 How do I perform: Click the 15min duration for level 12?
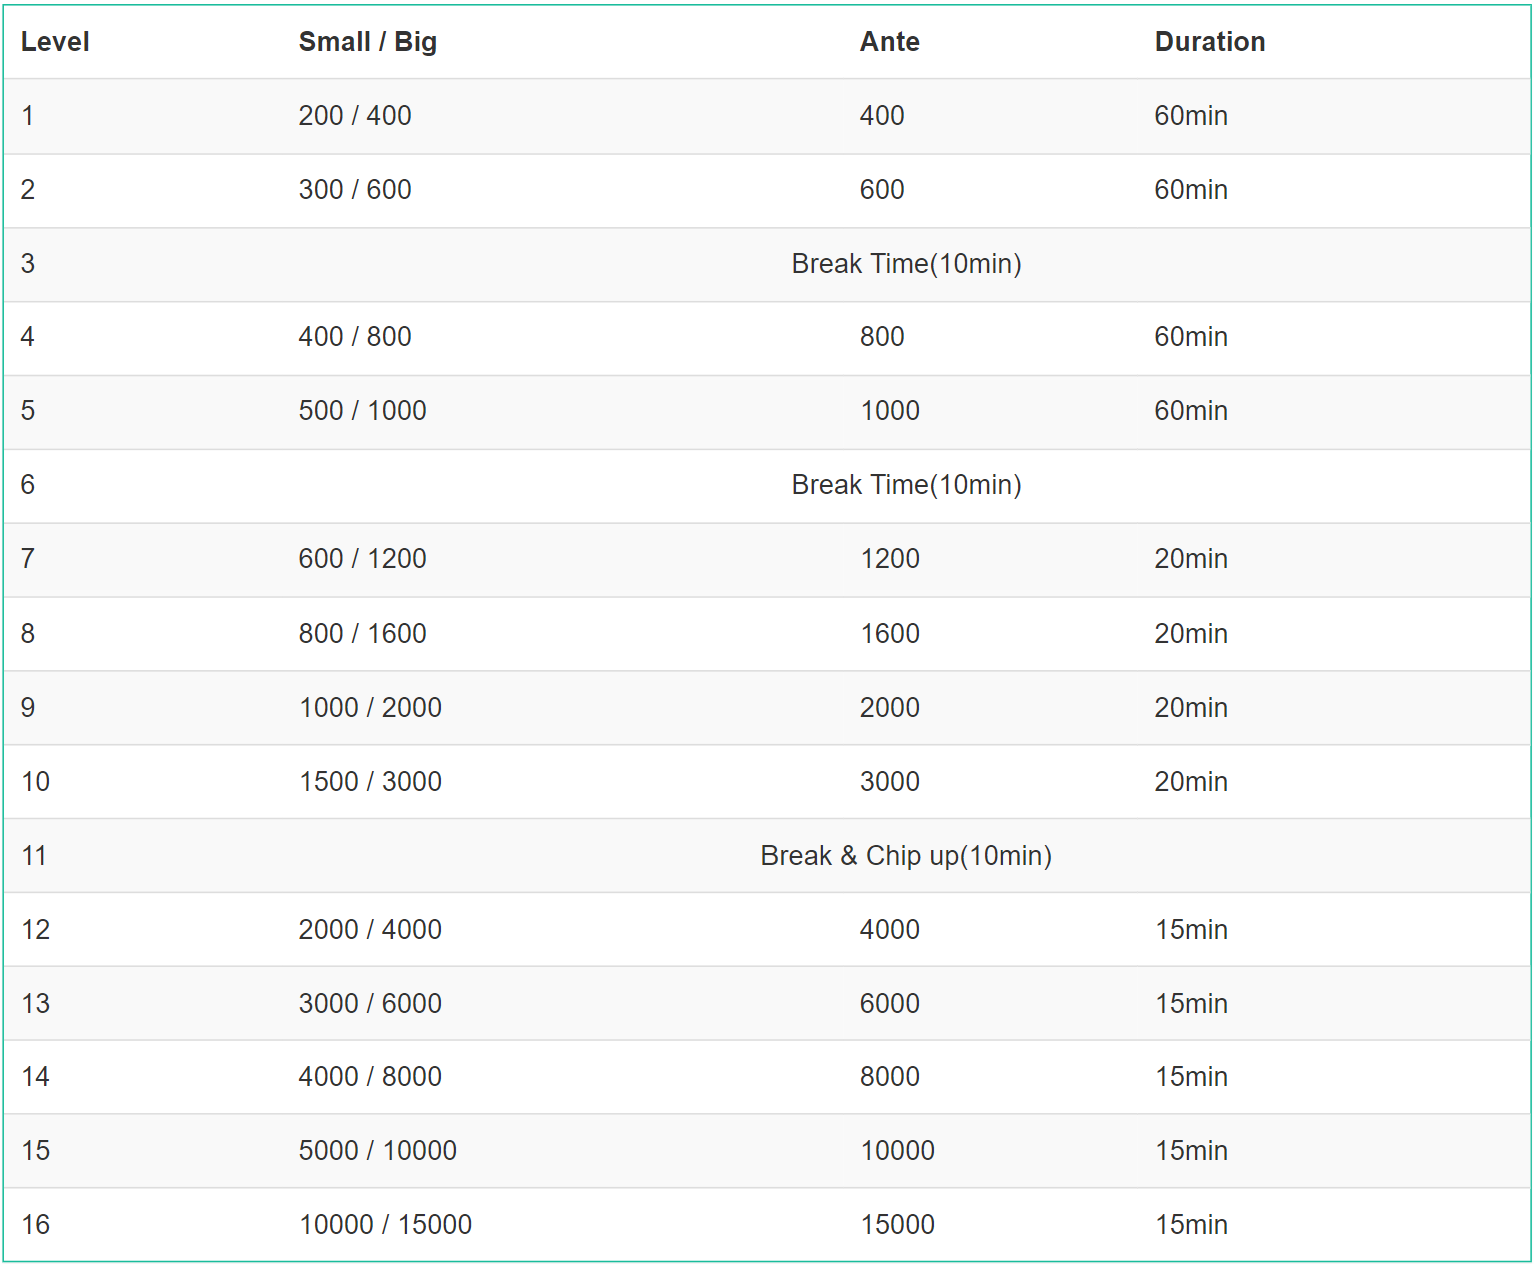tap(1192, 930)
